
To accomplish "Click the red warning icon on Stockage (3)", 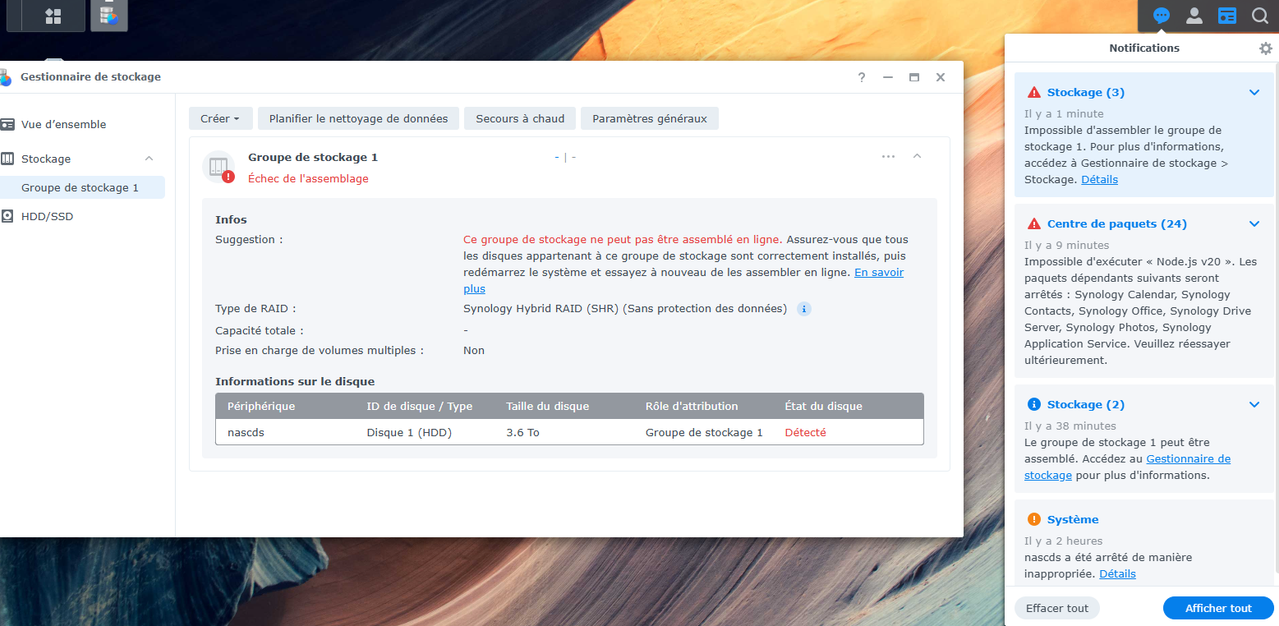I will pos(1034,92).
